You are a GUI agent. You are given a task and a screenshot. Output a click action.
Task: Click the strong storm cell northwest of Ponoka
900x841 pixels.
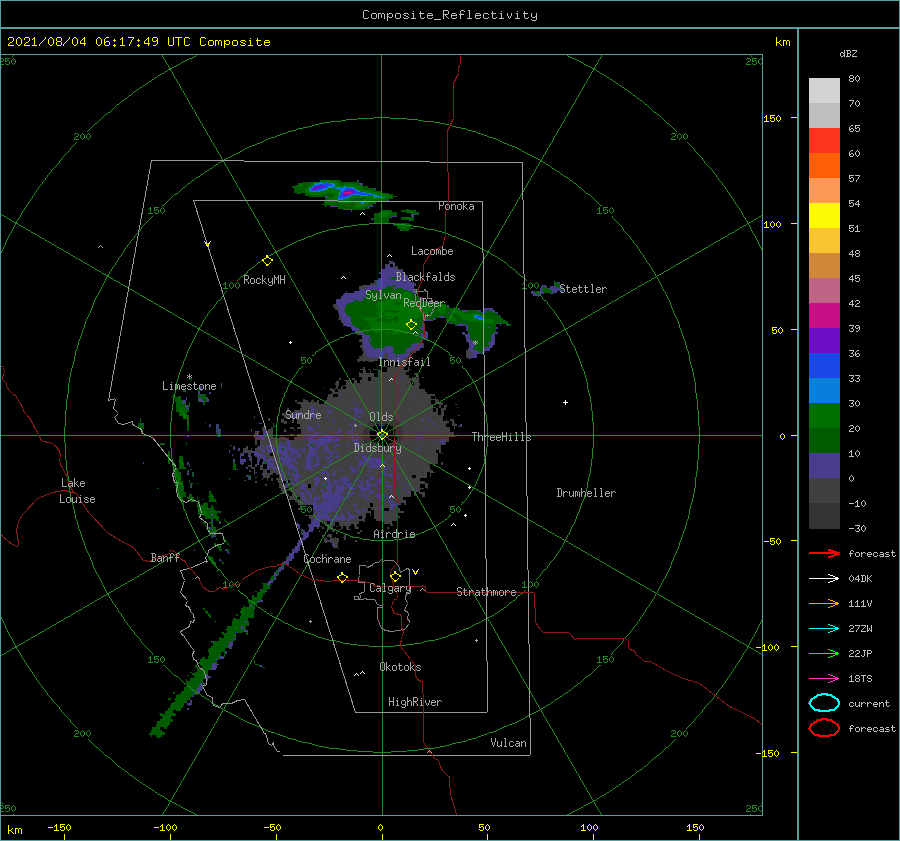[x=343, y=193]
